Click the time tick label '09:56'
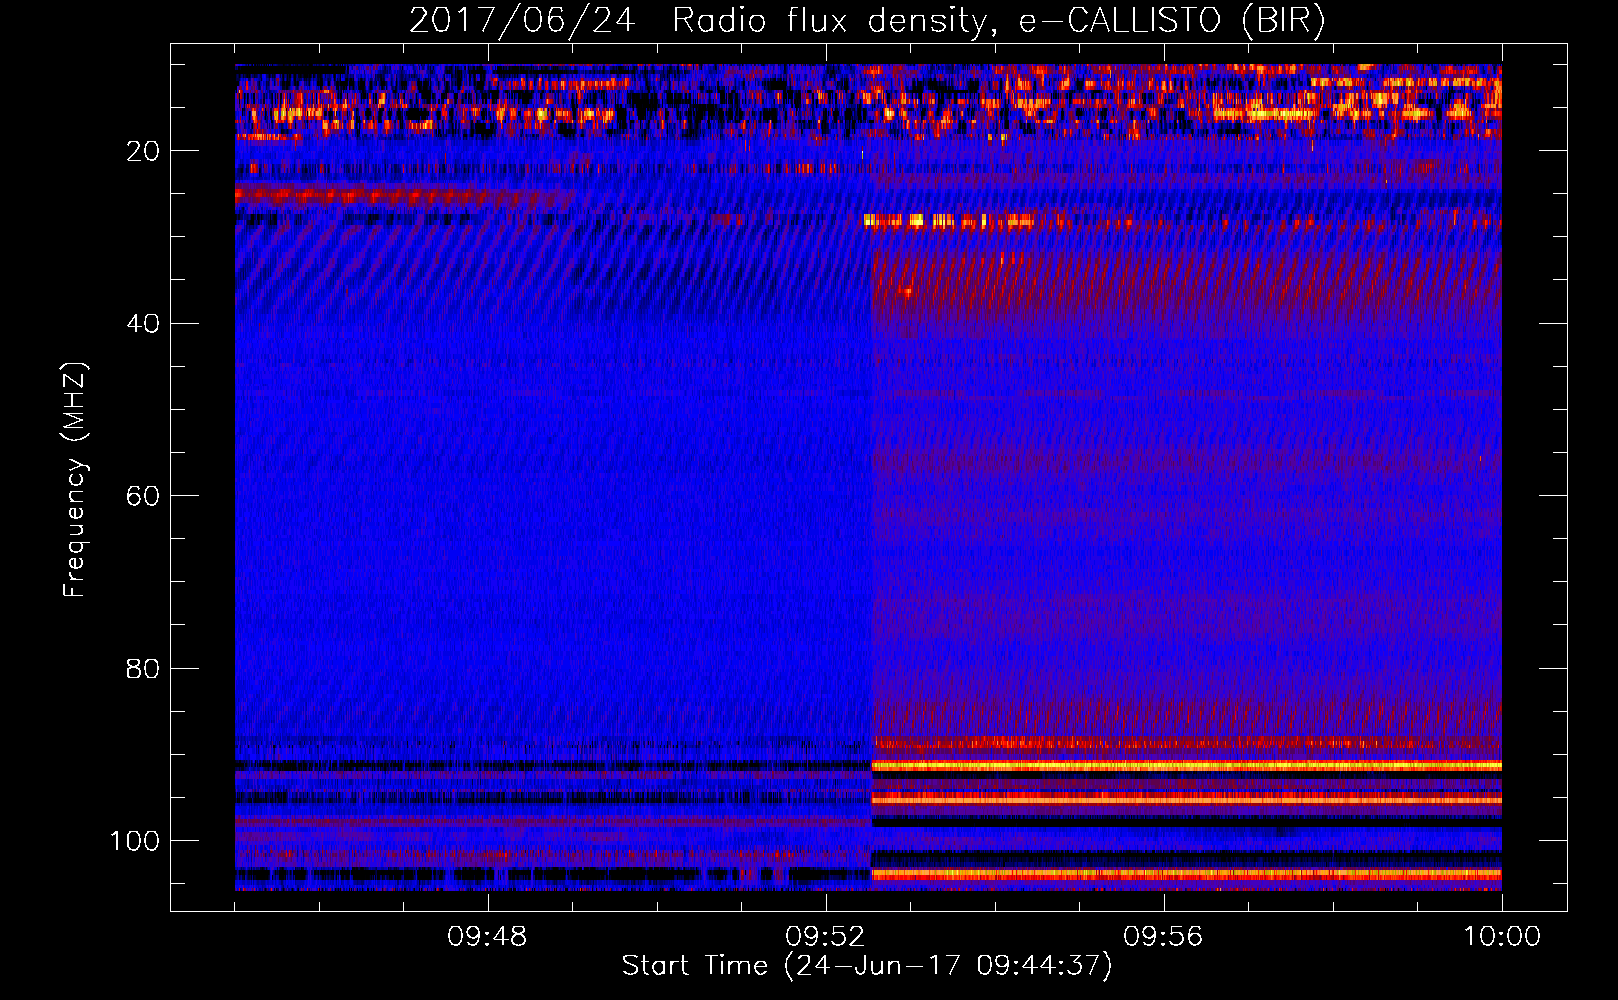This screenshot has height=1000, width=1618. (x=1163, y=937)
